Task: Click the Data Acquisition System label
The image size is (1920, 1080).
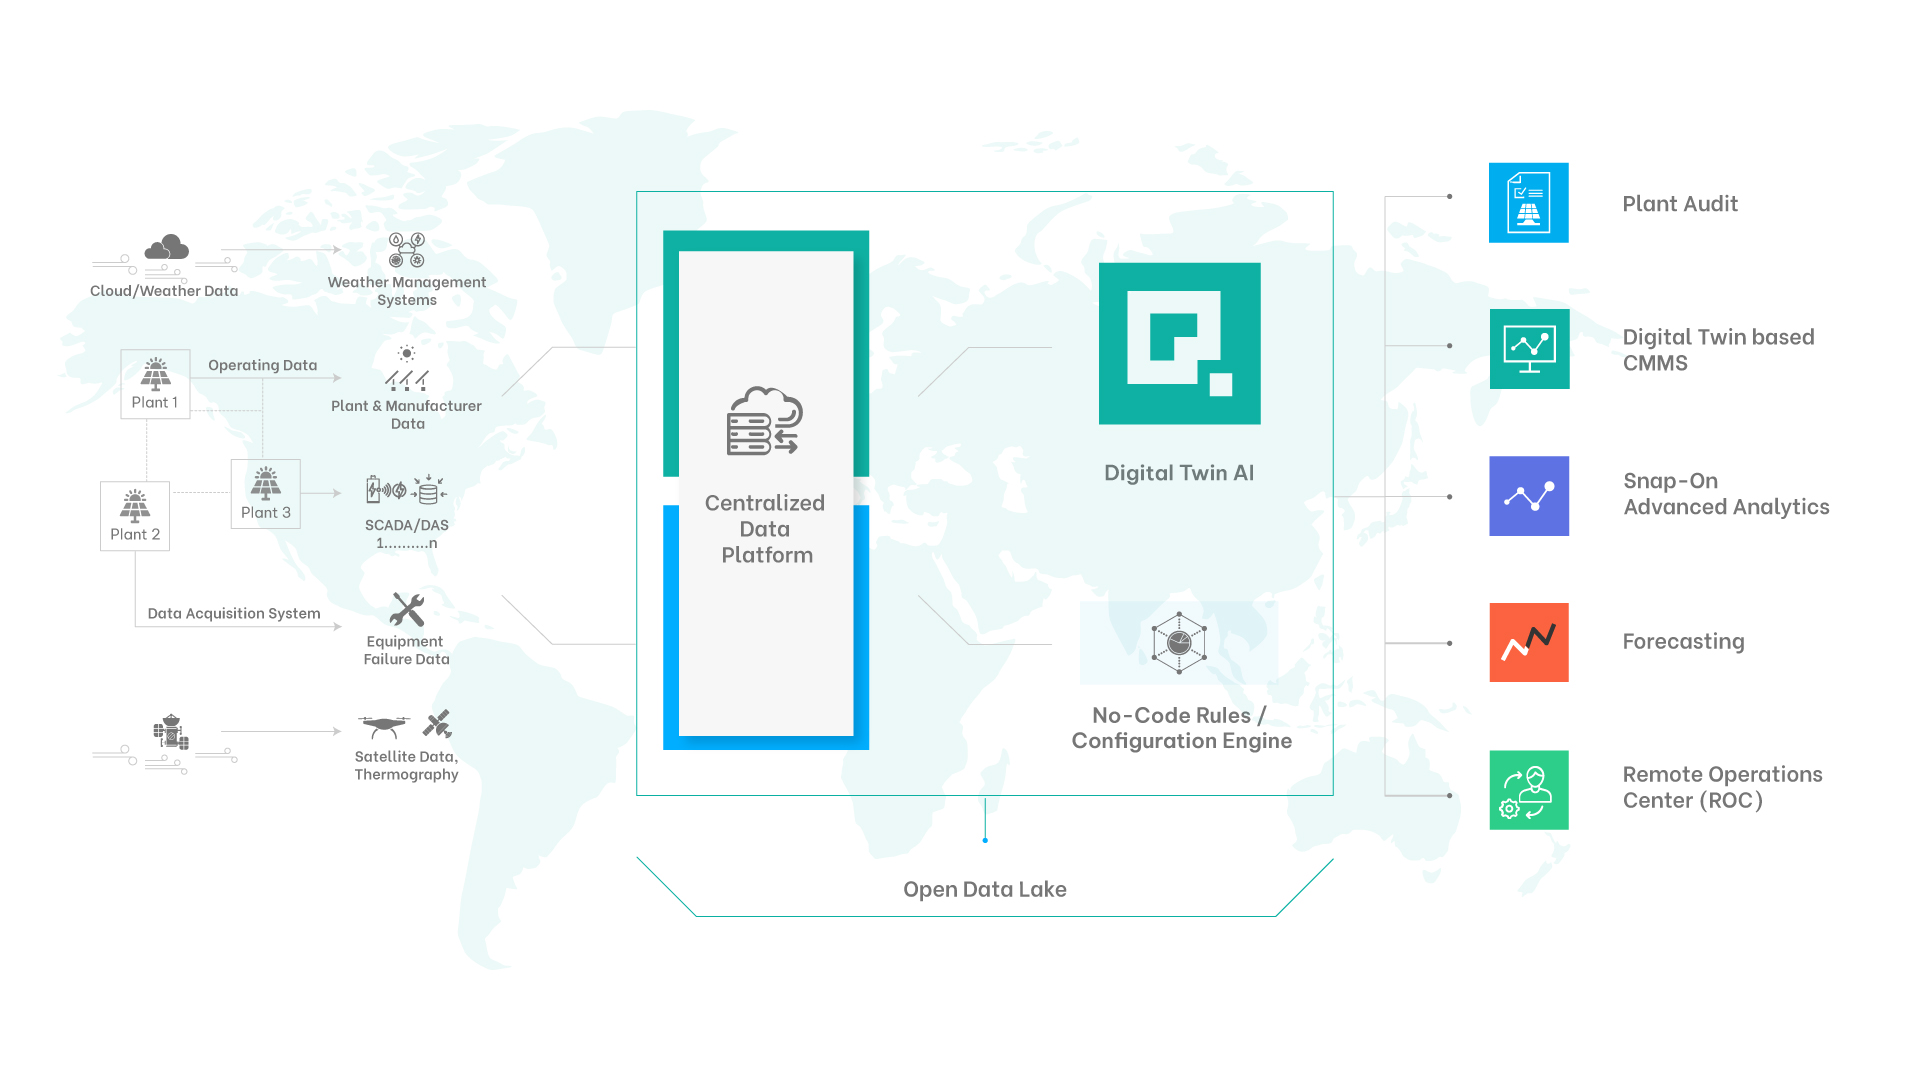Action: [234, 613]
